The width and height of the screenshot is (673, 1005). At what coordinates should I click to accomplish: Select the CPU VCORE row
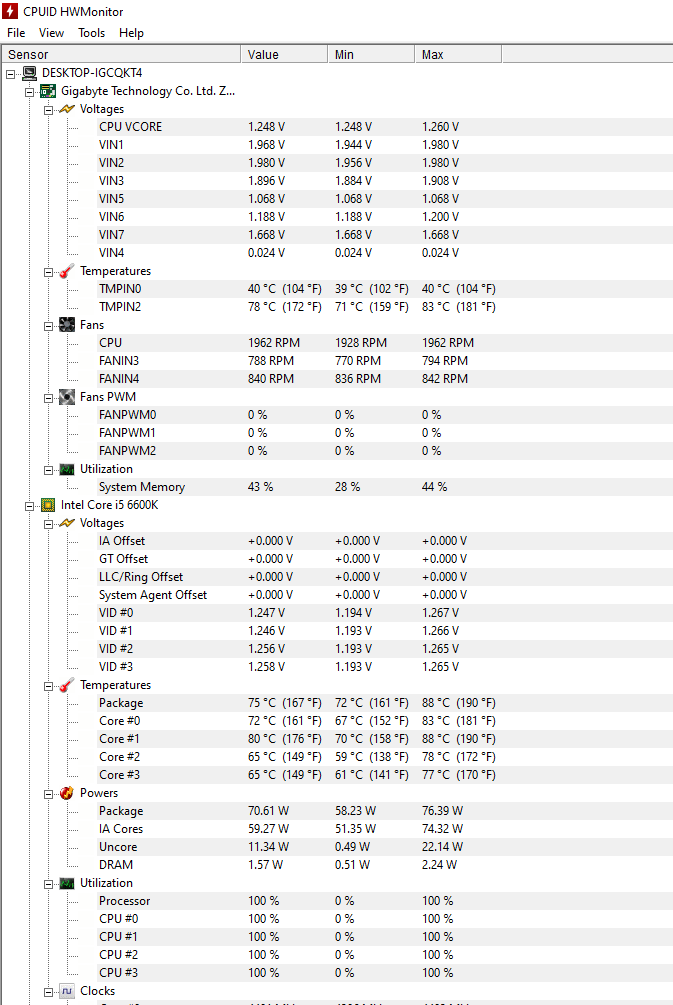130,127
